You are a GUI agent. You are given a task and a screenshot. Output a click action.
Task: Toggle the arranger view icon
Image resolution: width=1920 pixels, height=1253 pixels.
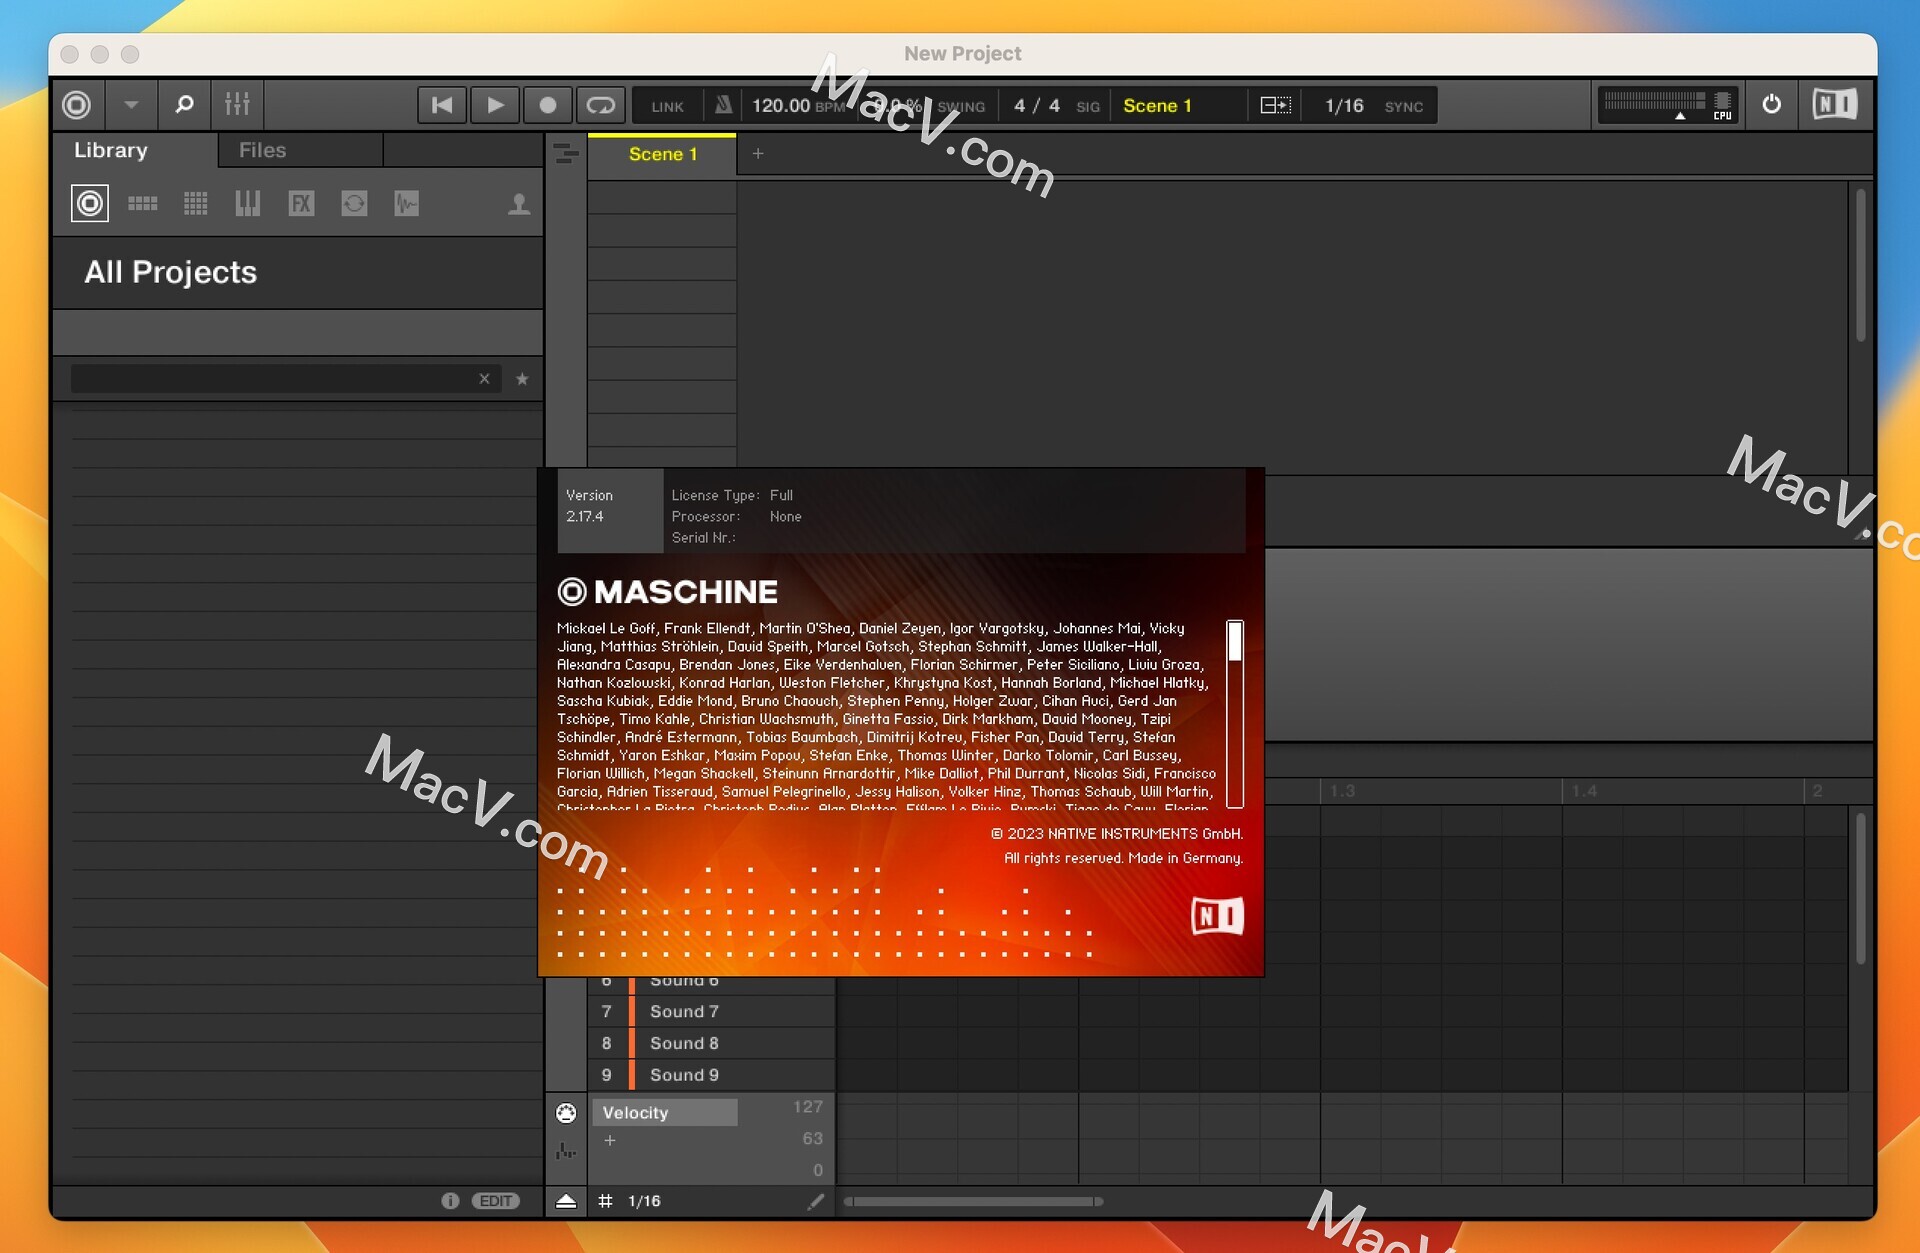click(565, 153)
